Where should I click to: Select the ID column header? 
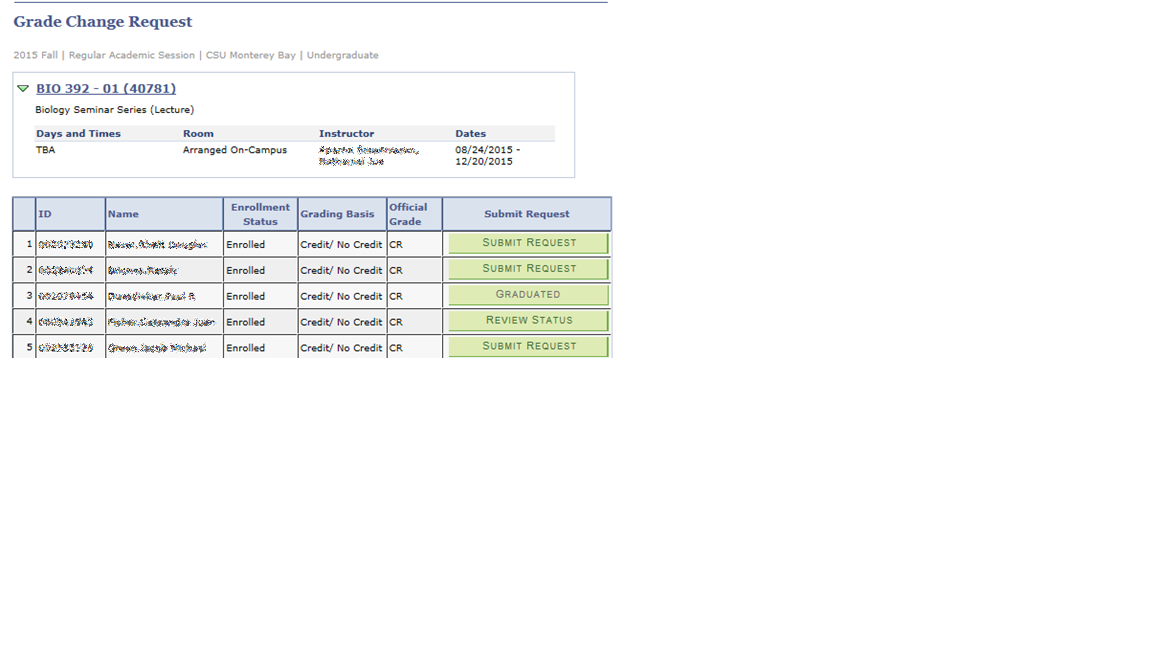click(45, 213)
